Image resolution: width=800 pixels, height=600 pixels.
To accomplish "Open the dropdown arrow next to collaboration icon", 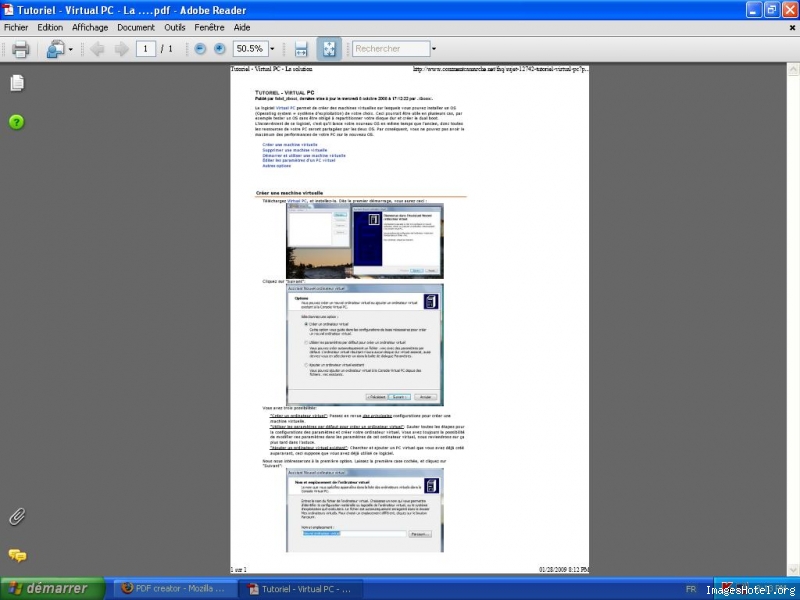I will coord(70,49).
